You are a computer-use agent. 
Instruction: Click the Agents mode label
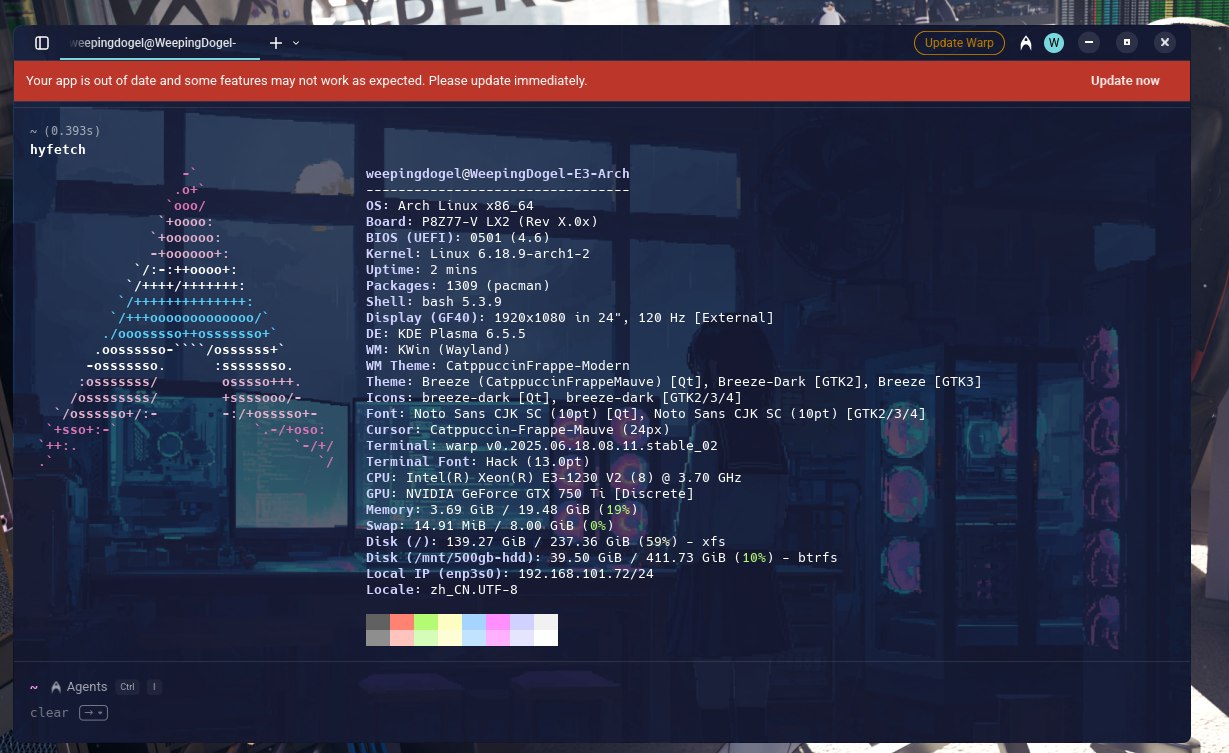click(x=87, y=687)
